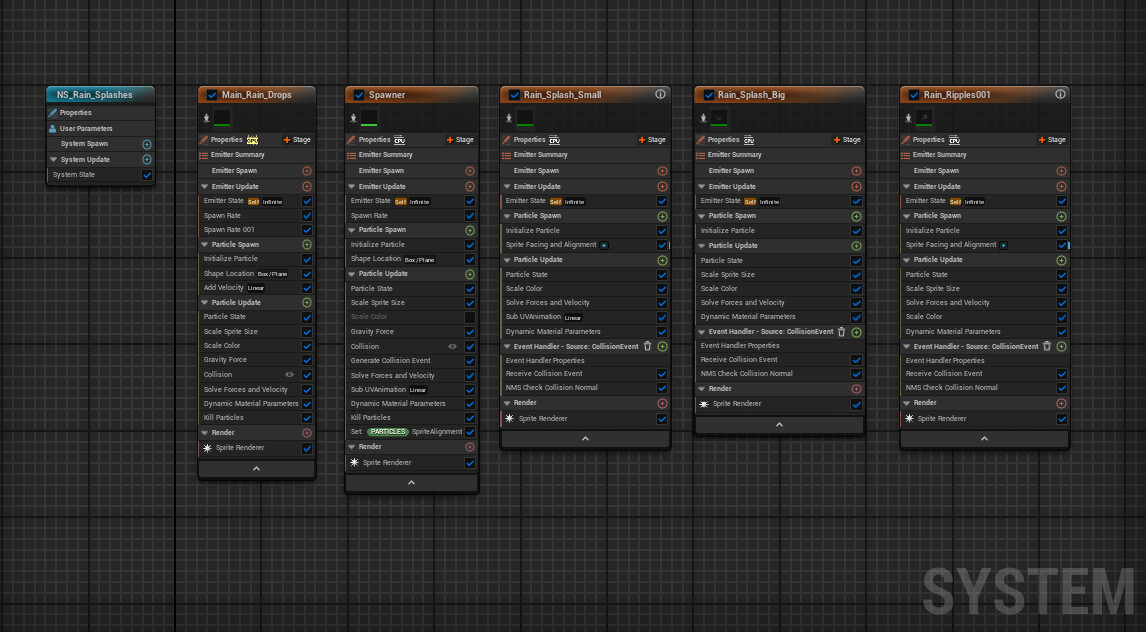Collapse Render section in Rain_Ripples001
1146x632 pixels.
coord(906,403)
